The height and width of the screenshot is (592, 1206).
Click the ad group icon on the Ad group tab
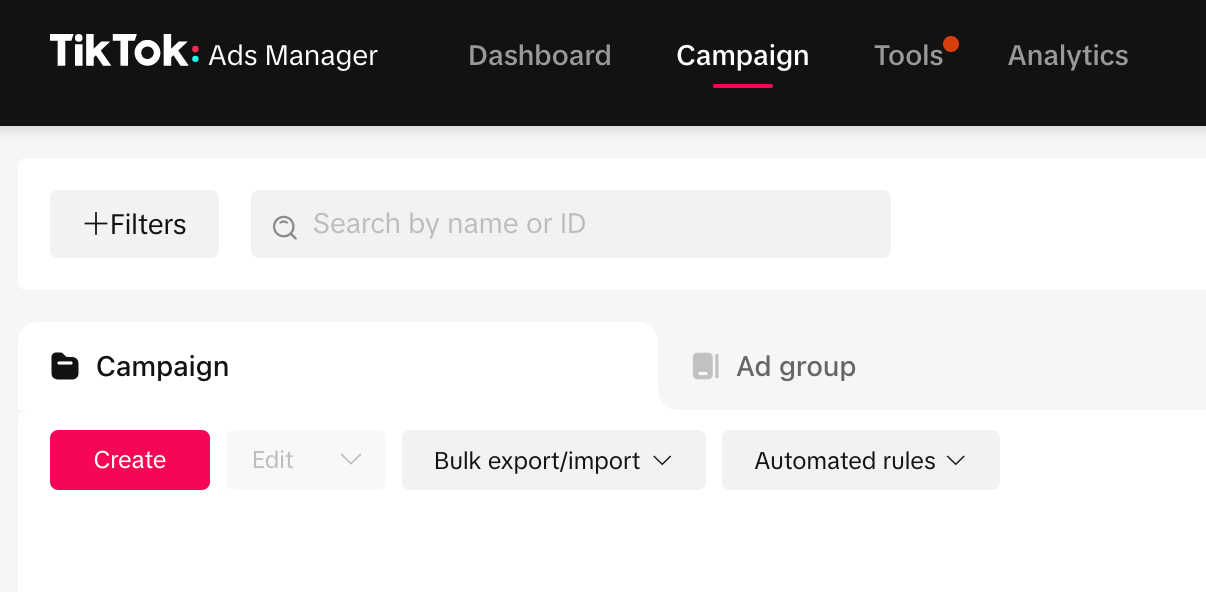(706, 366)
